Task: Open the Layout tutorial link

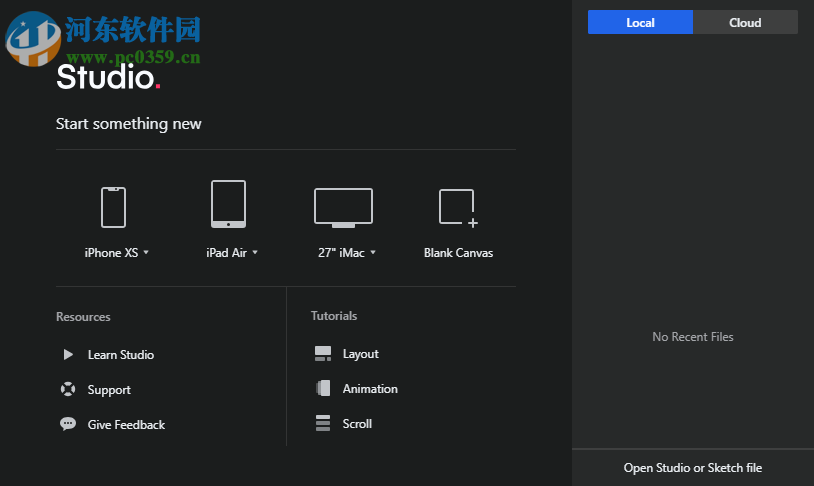Action: click(x=361, y=354)
